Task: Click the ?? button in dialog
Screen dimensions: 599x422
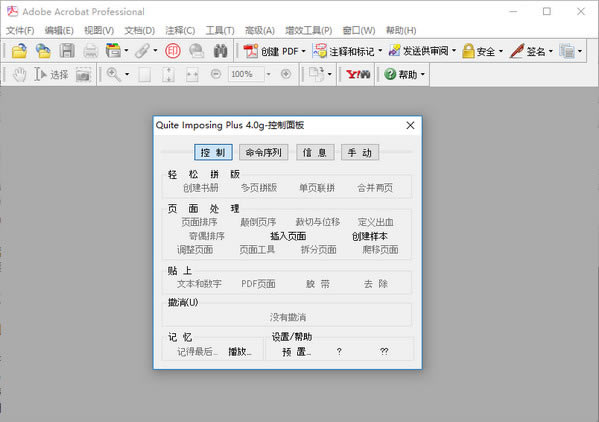Action: pos(384,351)
